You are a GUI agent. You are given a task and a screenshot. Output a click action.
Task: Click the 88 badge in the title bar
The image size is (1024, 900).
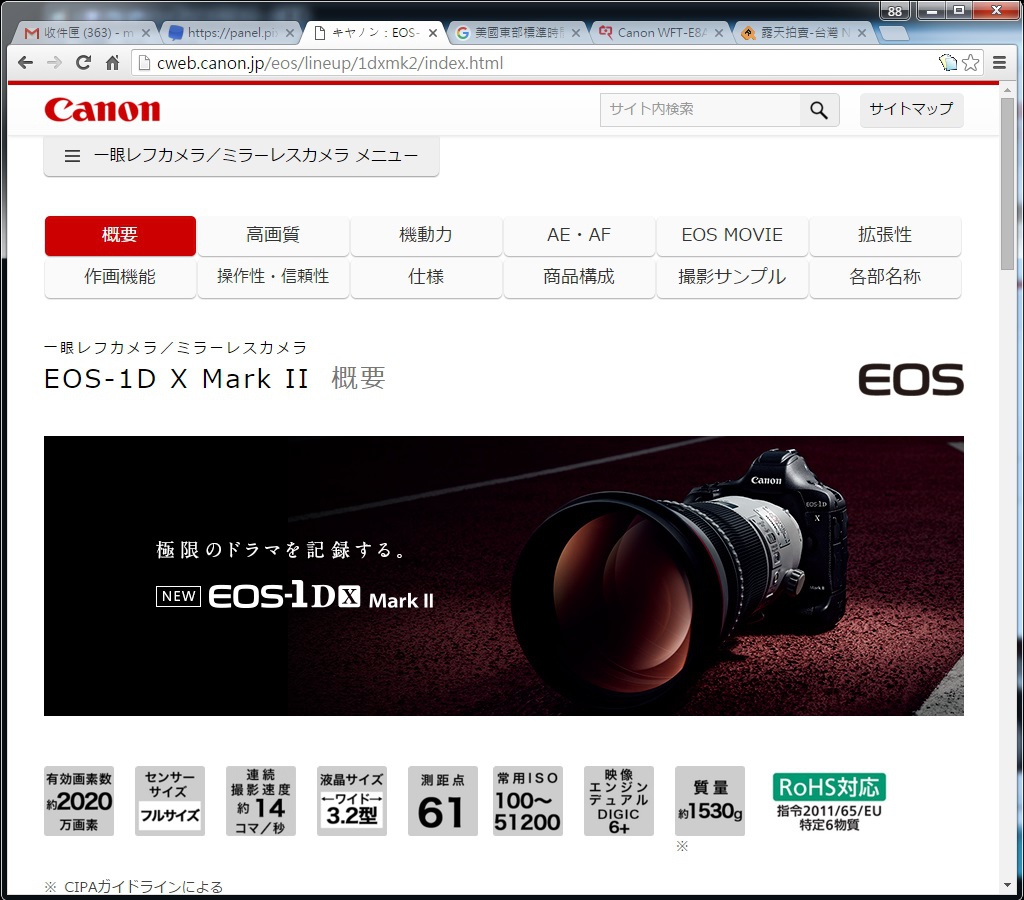pos(895,11)
